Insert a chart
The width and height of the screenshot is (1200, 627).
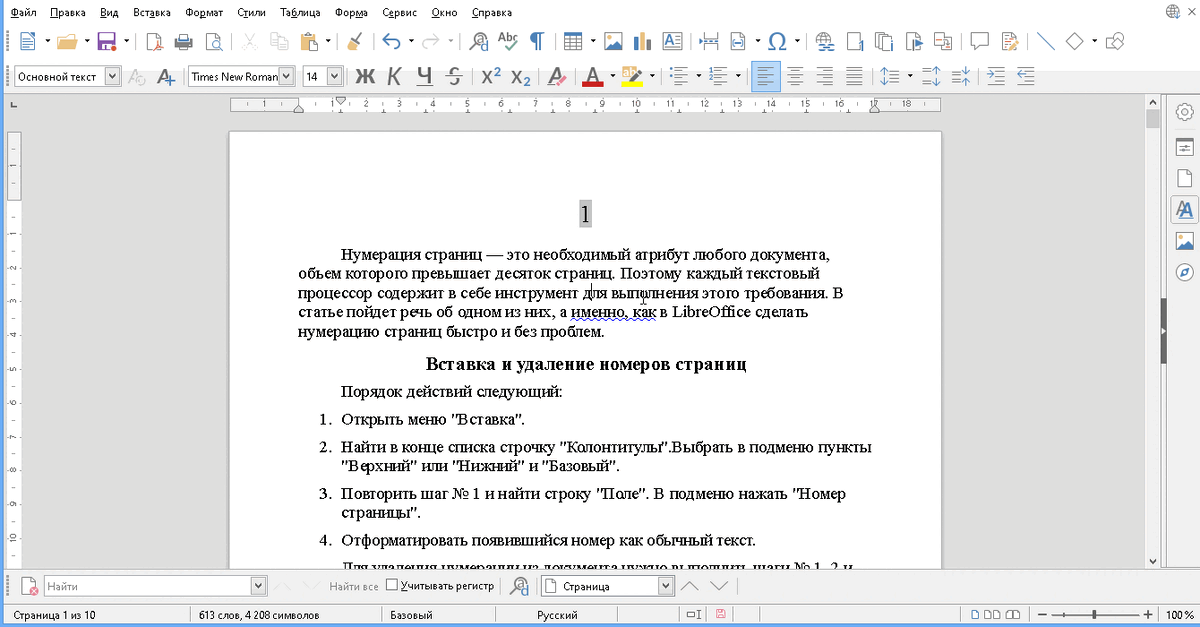(643, 41)
